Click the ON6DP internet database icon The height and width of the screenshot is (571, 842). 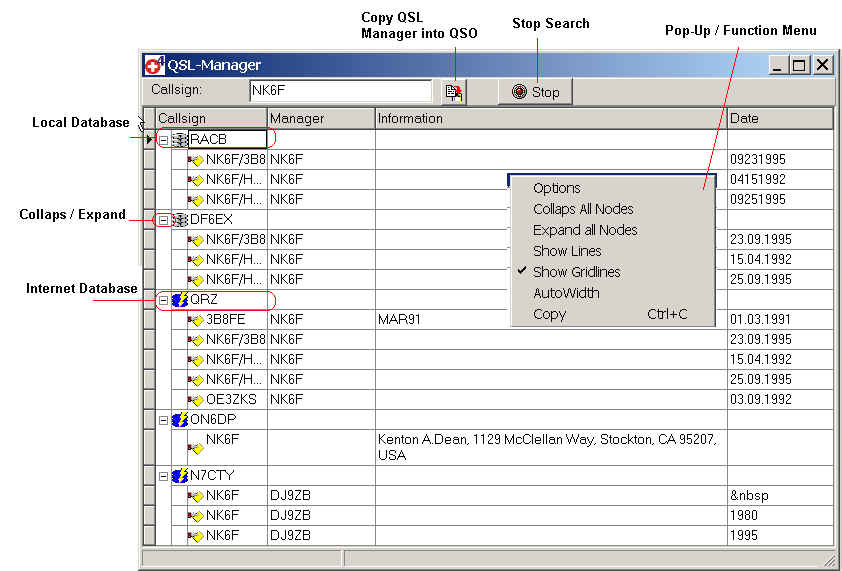tap(180, 420)
